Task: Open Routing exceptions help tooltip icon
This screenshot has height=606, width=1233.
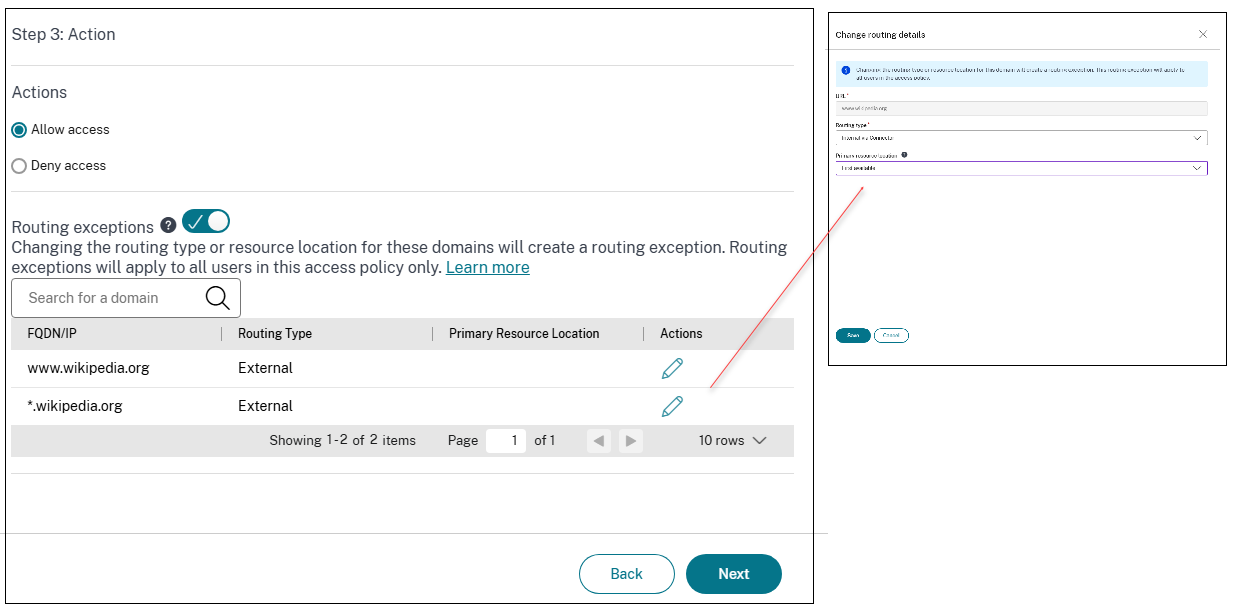Action: (x=168, y=225)
